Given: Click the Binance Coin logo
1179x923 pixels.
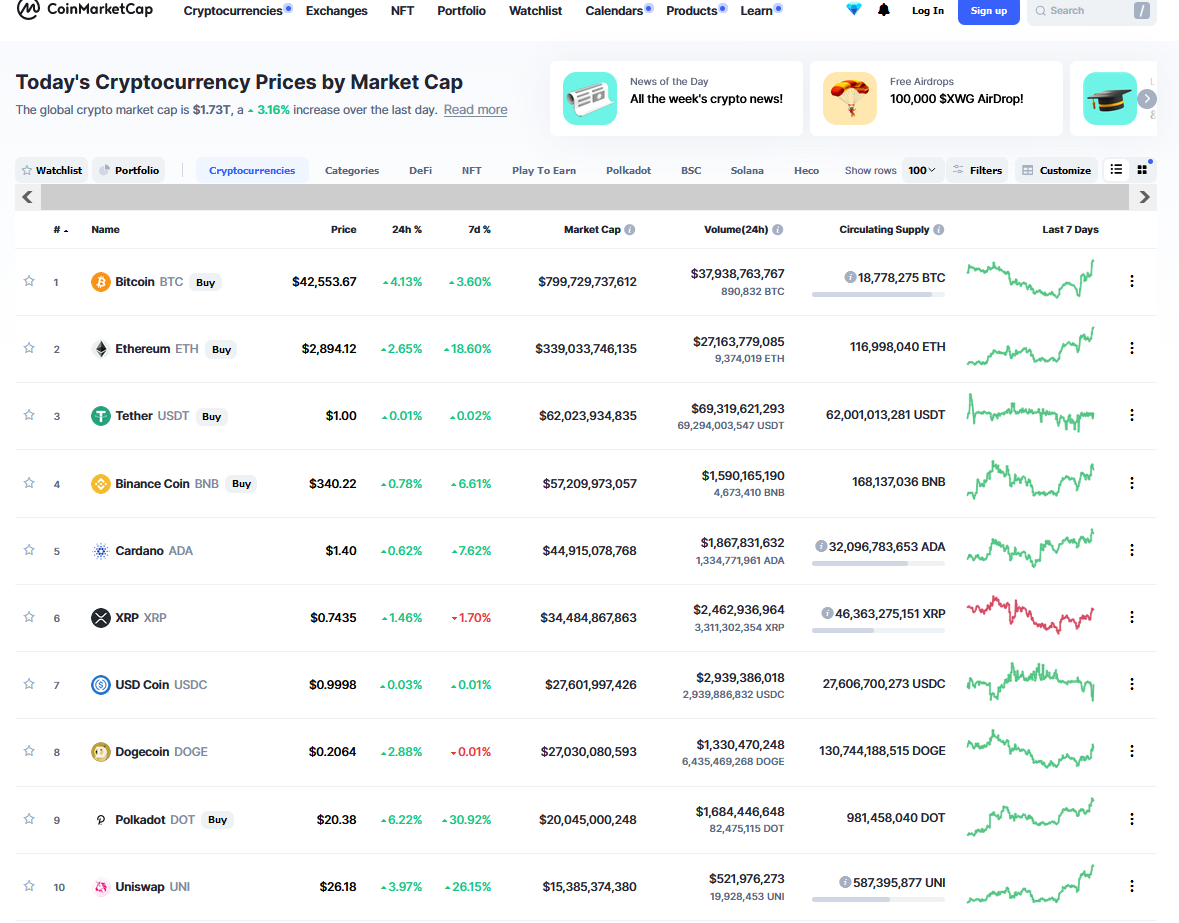Looking at the screenshot, I should coord(100,483).
